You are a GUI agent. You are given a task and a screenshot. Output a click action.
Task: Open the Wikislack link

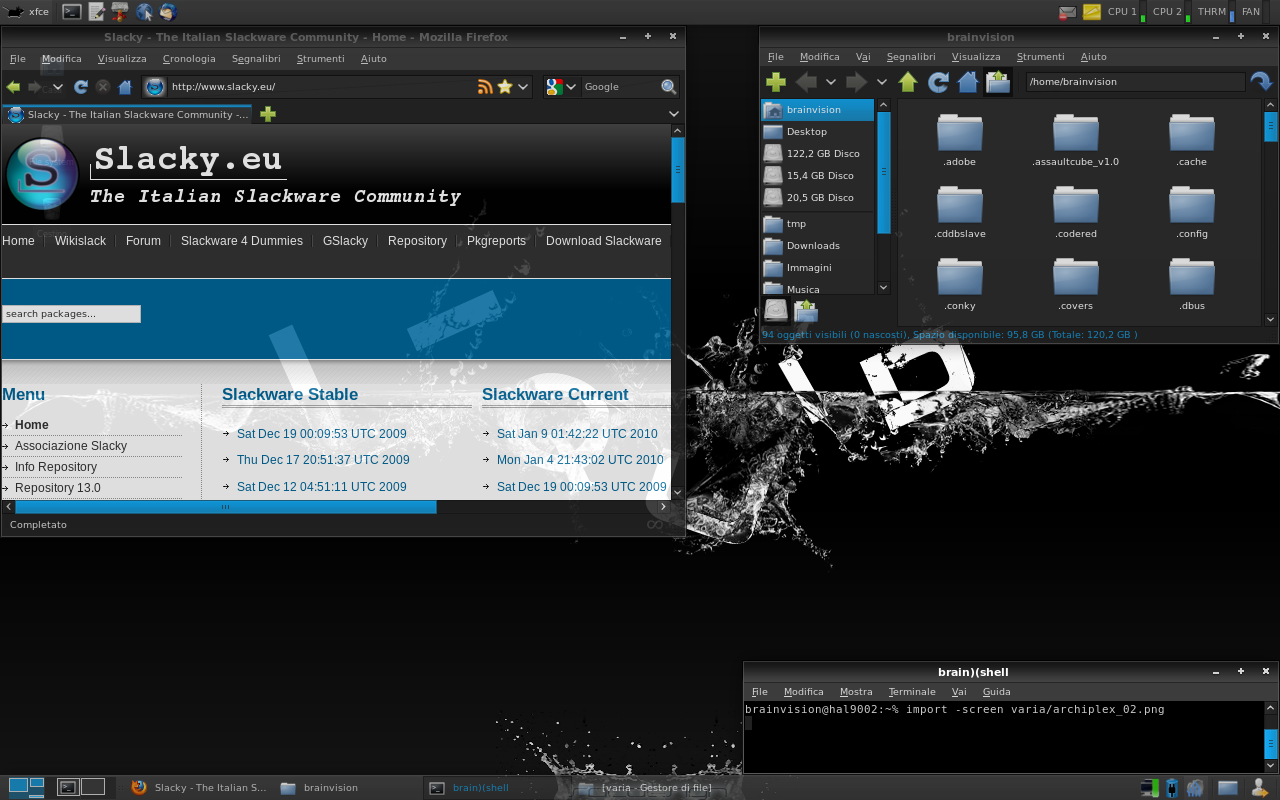[80, 241]
